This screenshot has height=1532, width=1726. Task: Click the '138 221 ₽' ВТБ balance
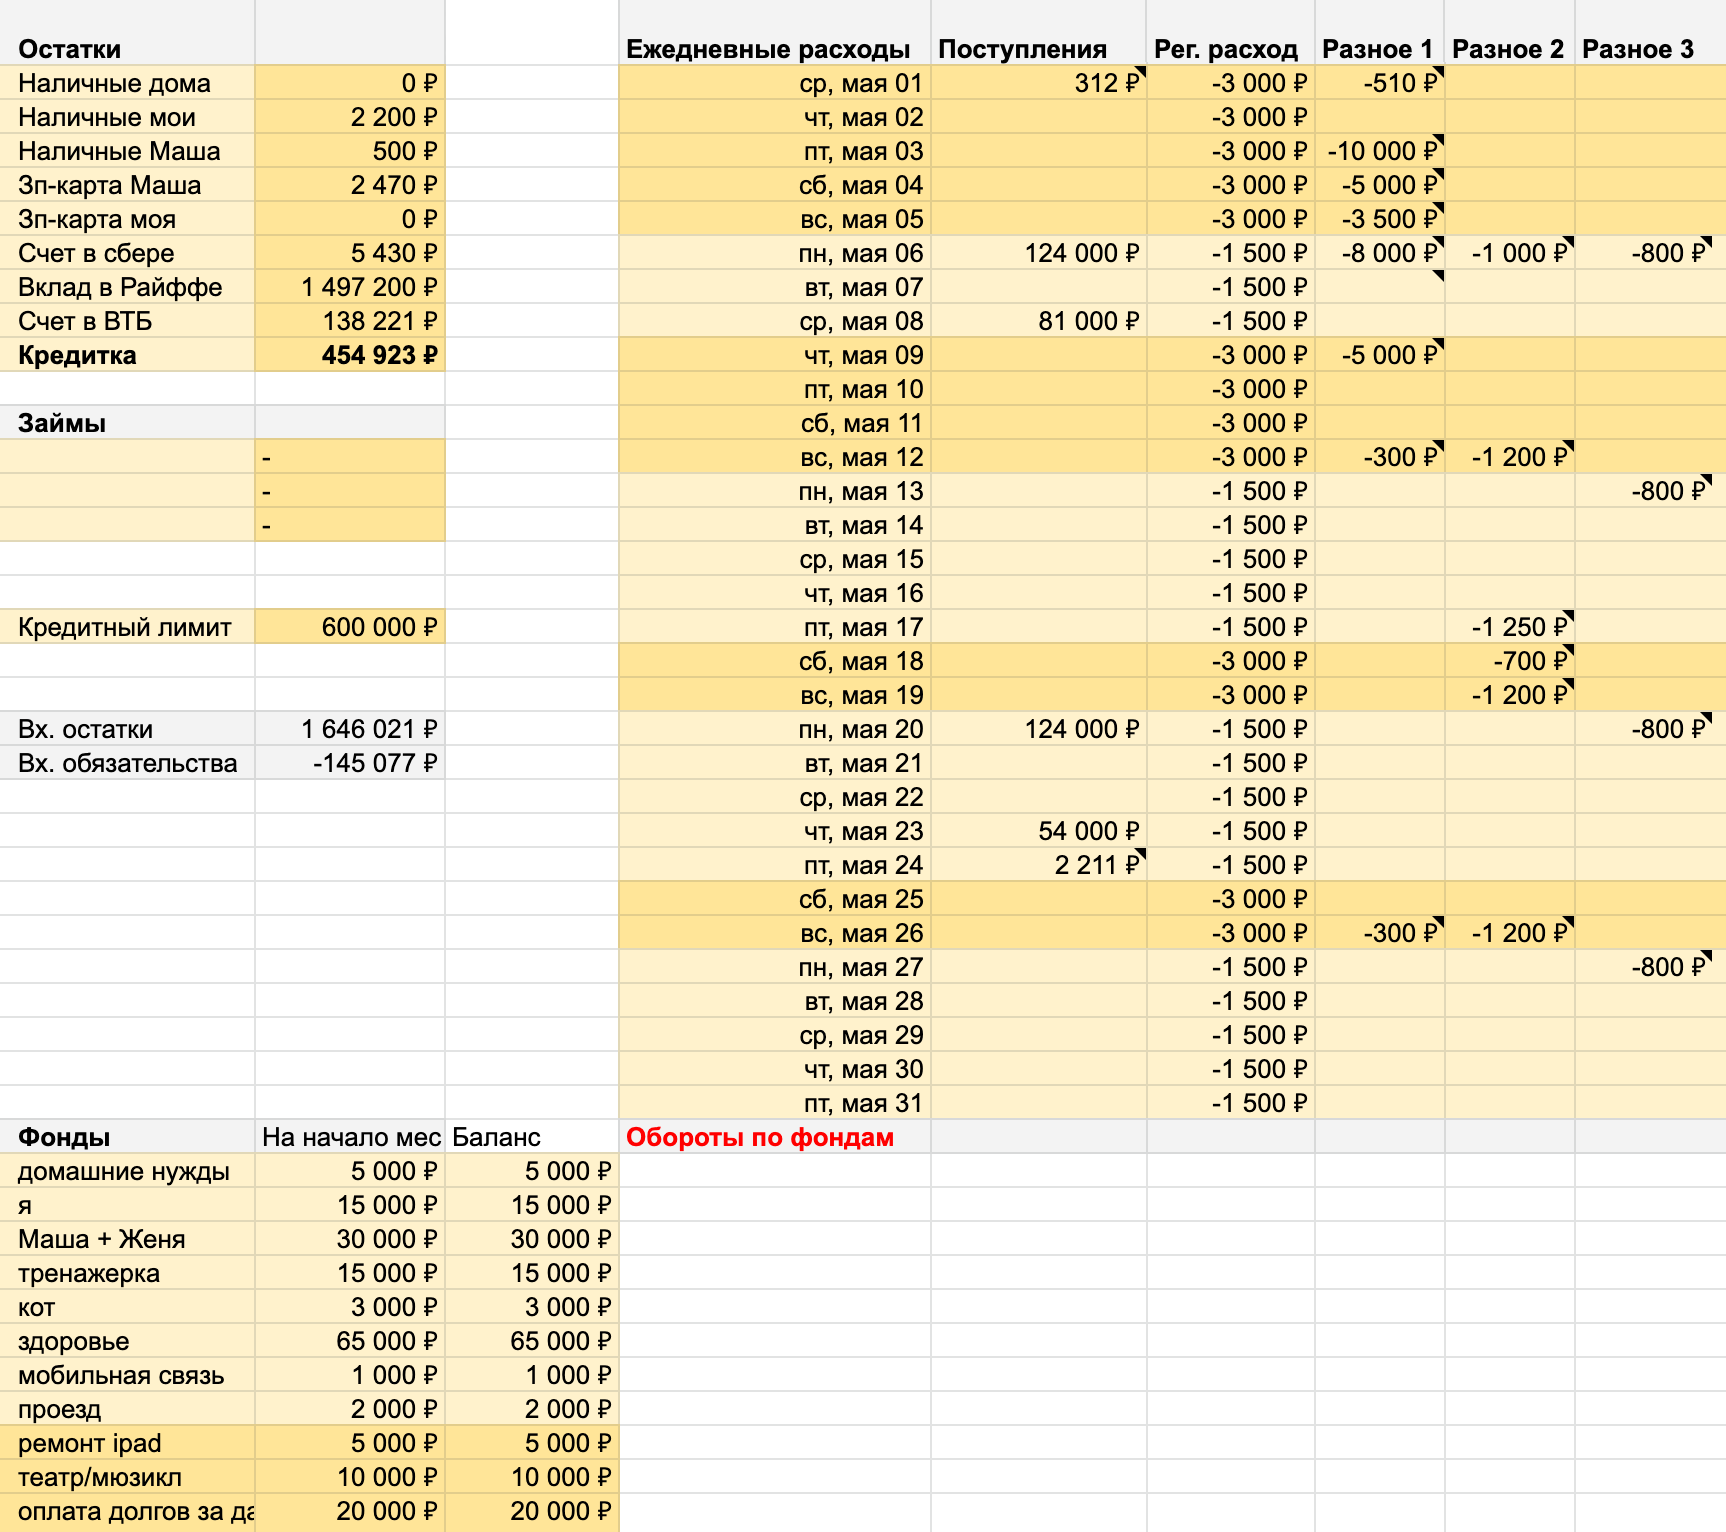point(350,321)
